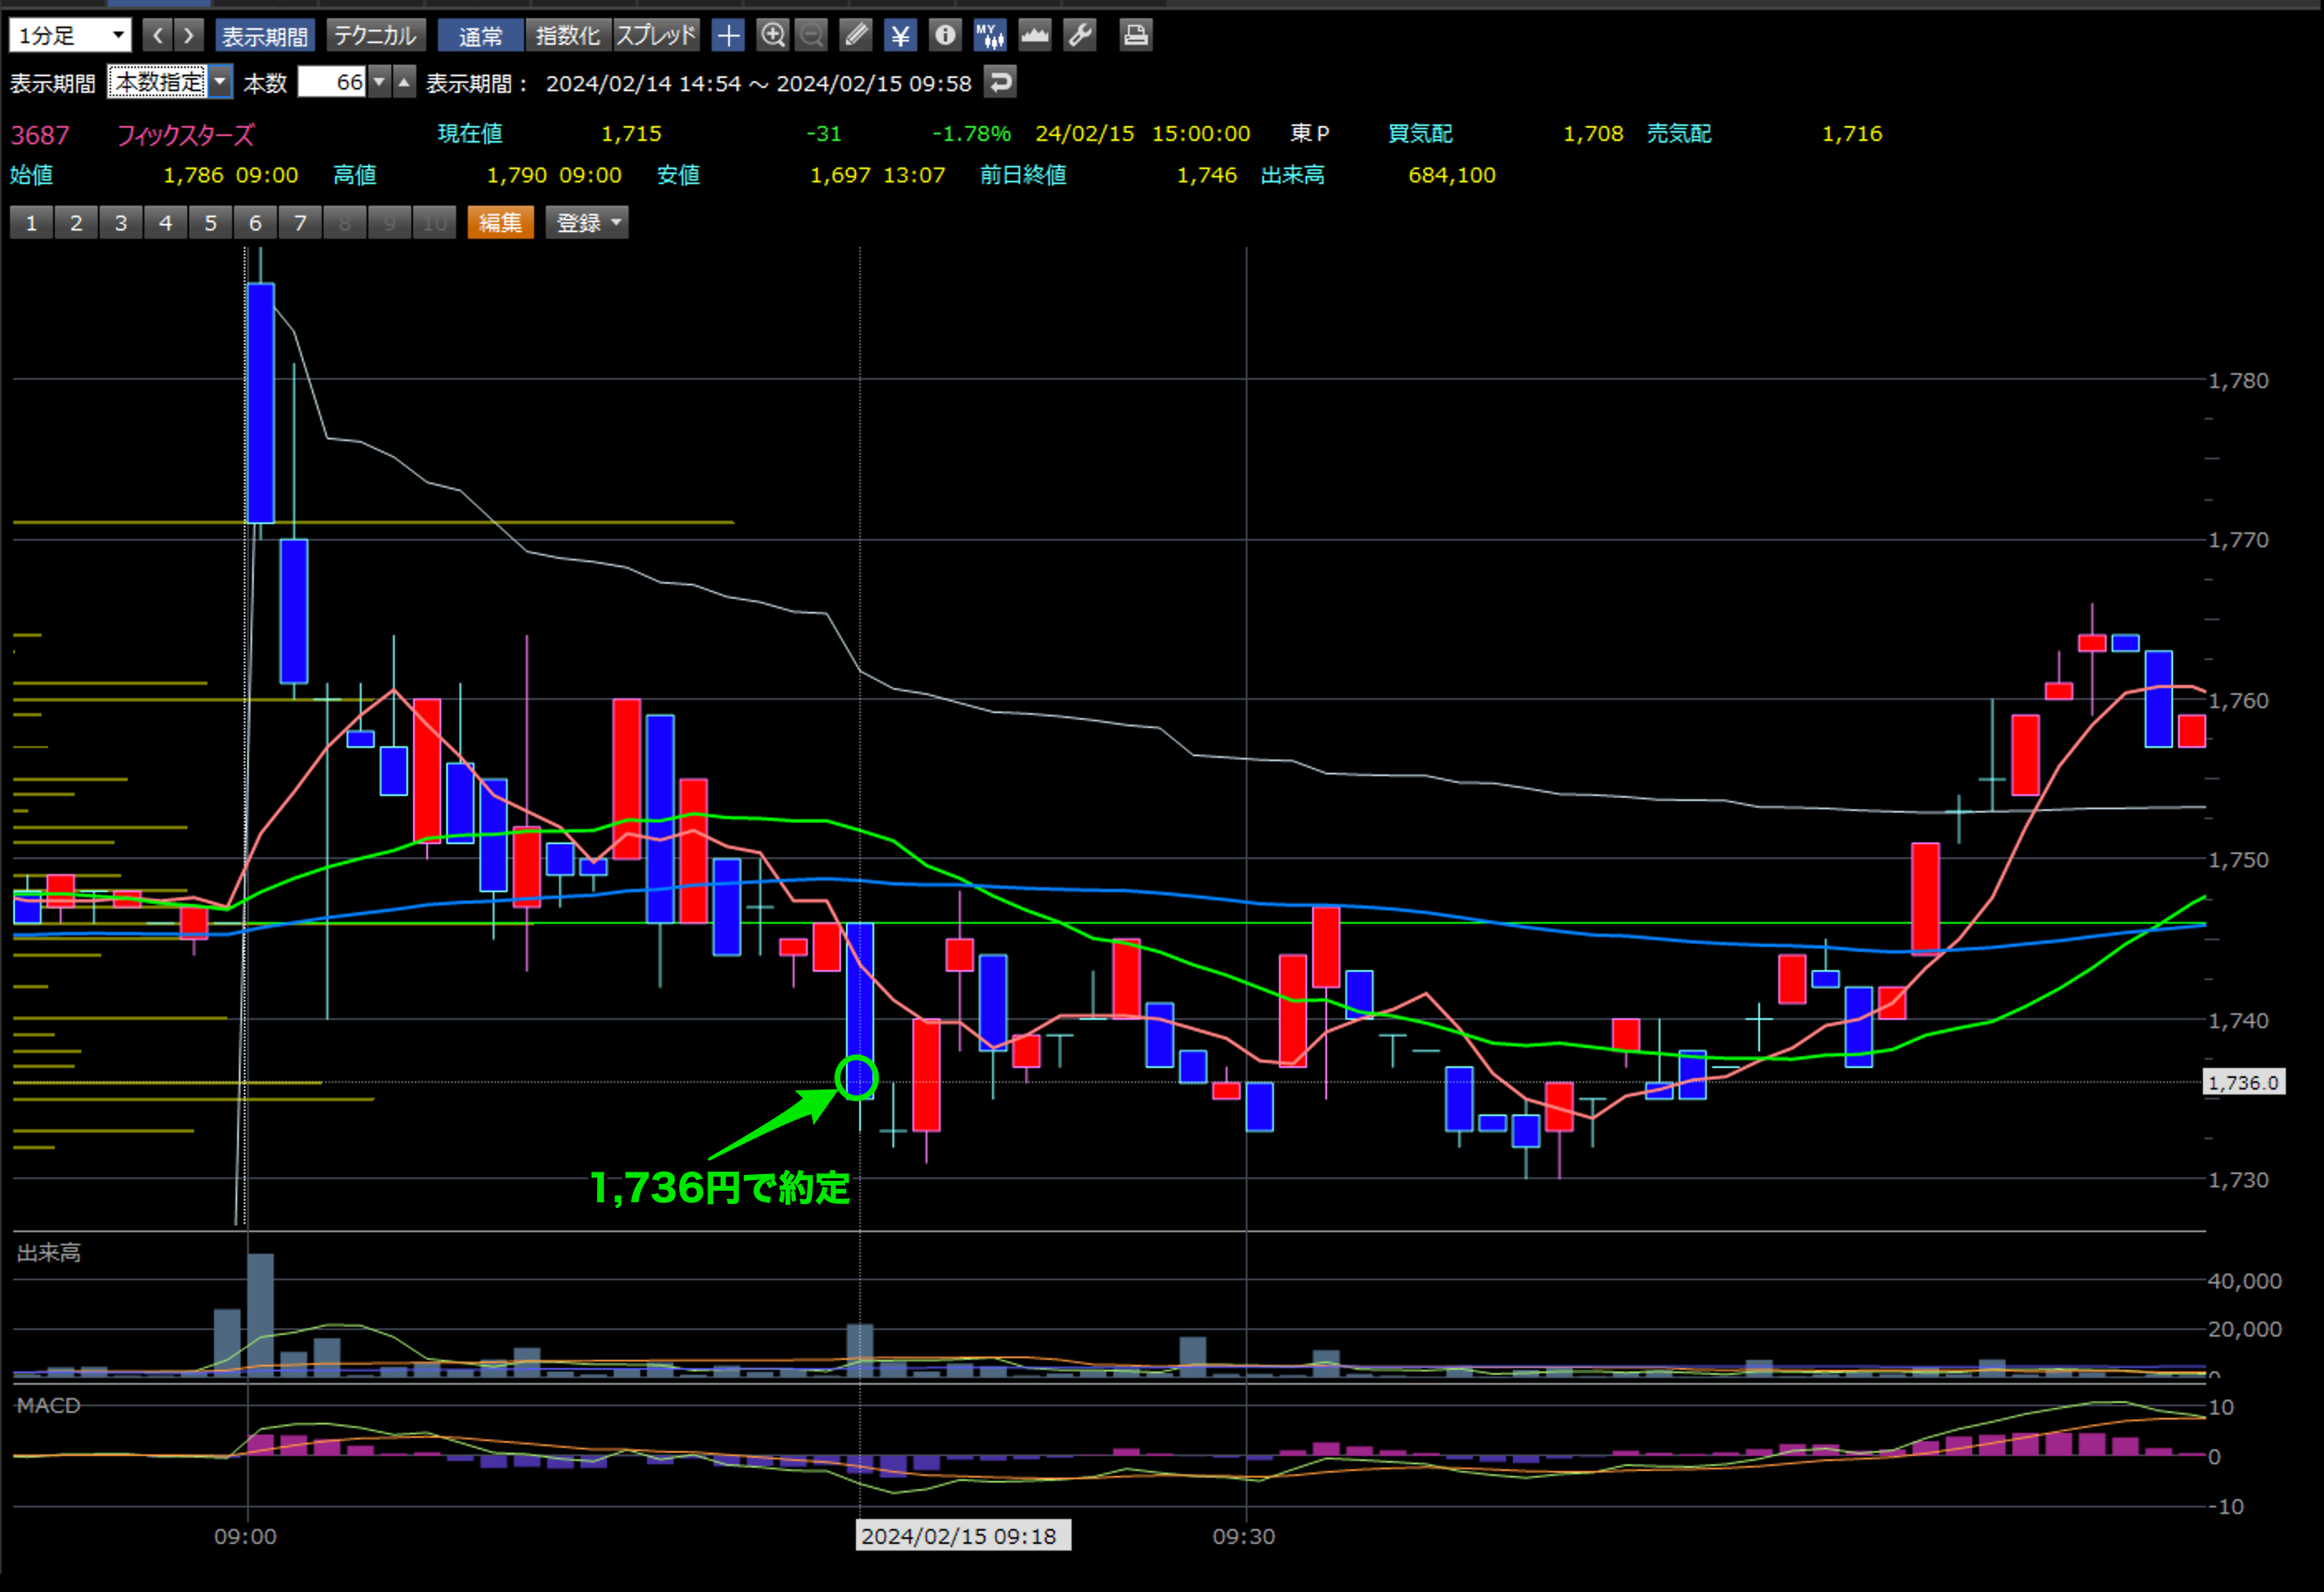The height and width of the screenshot is (1592, 2324).
Task: Toggle the 通常 normal display mode
Action: (x=480, y=36)
